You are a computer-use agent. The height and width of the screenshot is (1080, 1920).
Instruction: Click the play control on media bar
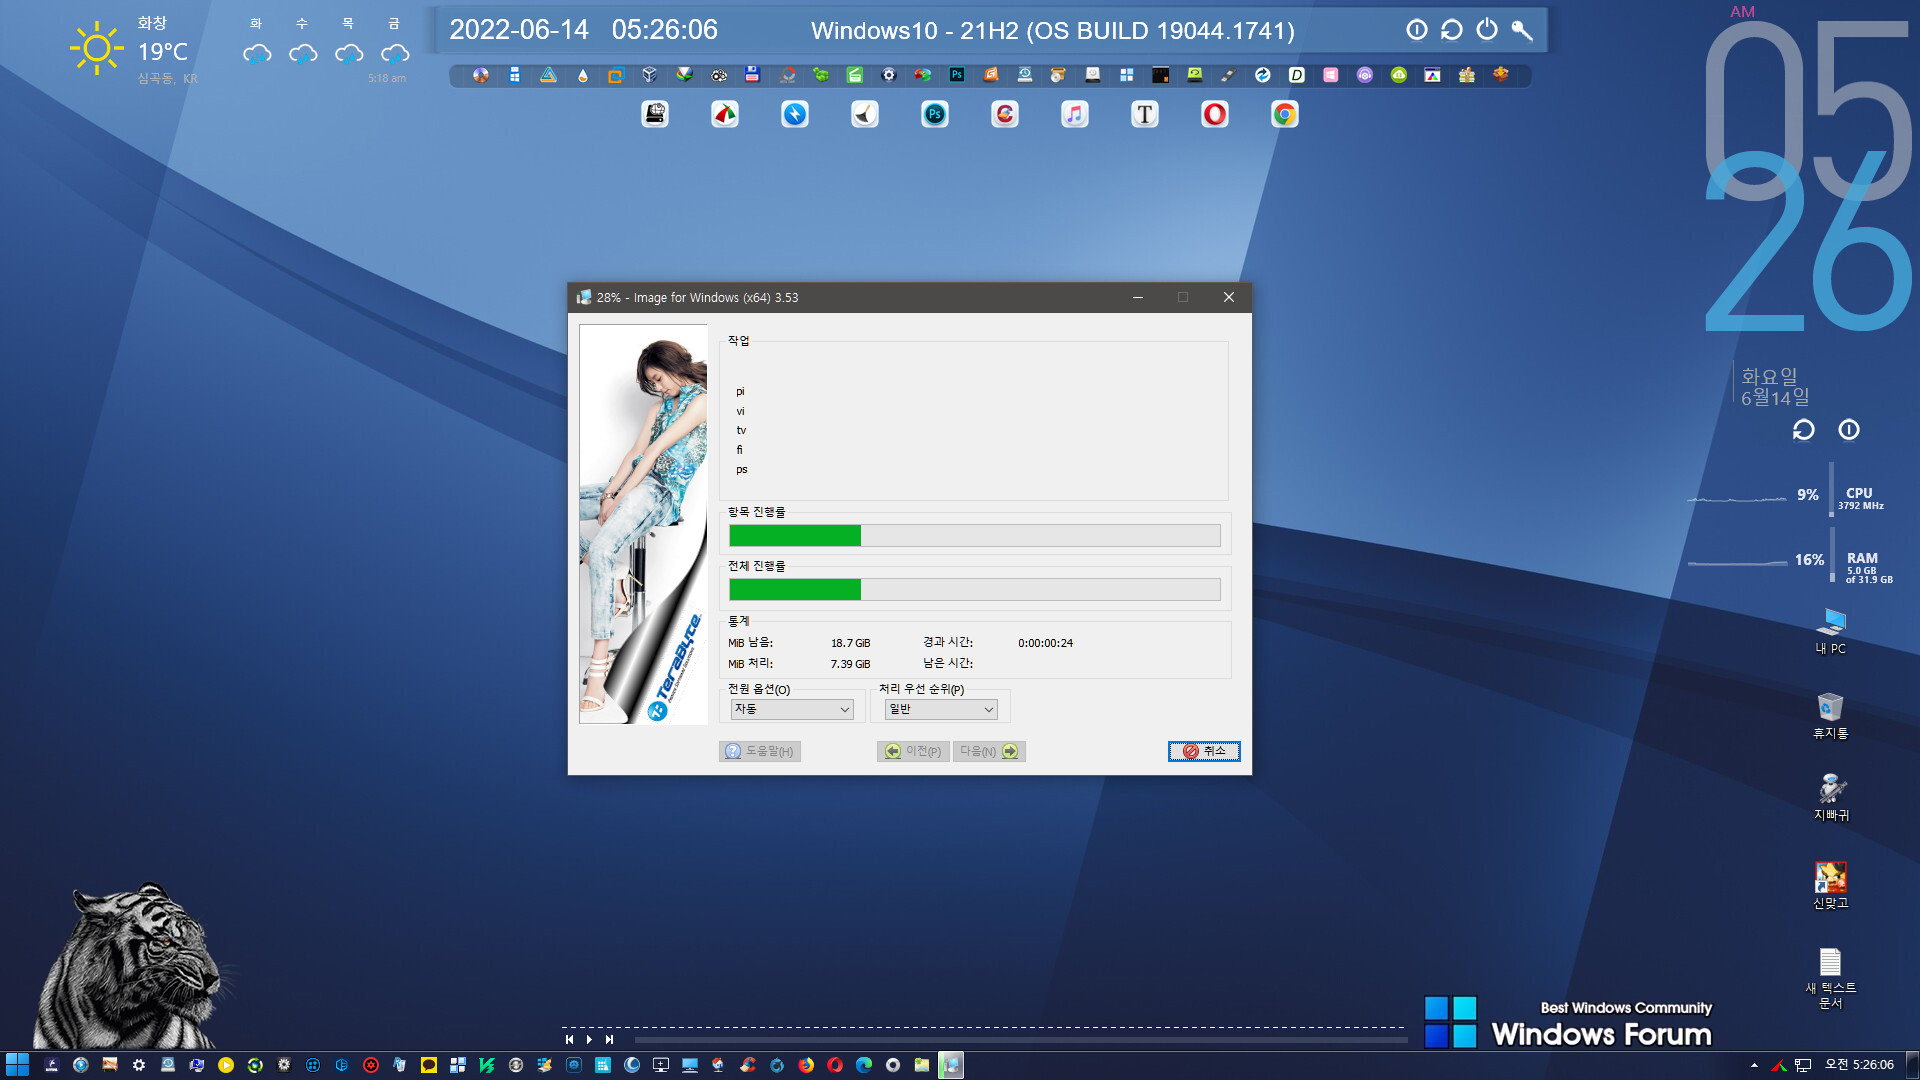pos(589,1040)
